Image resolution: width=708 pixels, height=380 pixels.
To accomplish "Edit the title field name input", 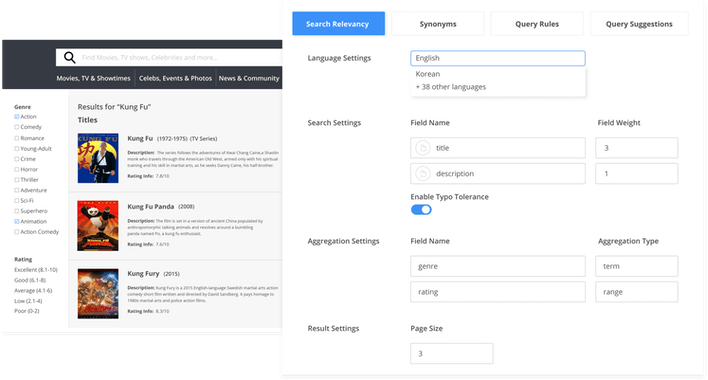I will 498,148.
